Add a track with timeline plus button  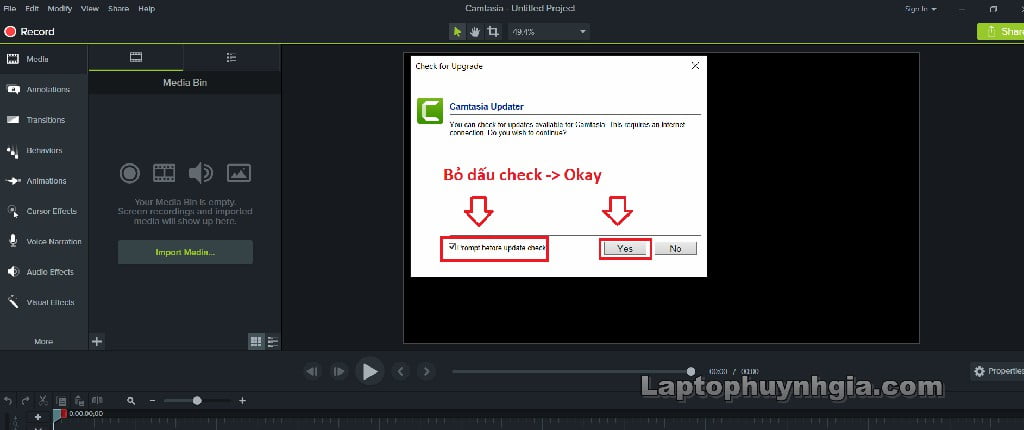pyautogui.click(x=38, y=416)
